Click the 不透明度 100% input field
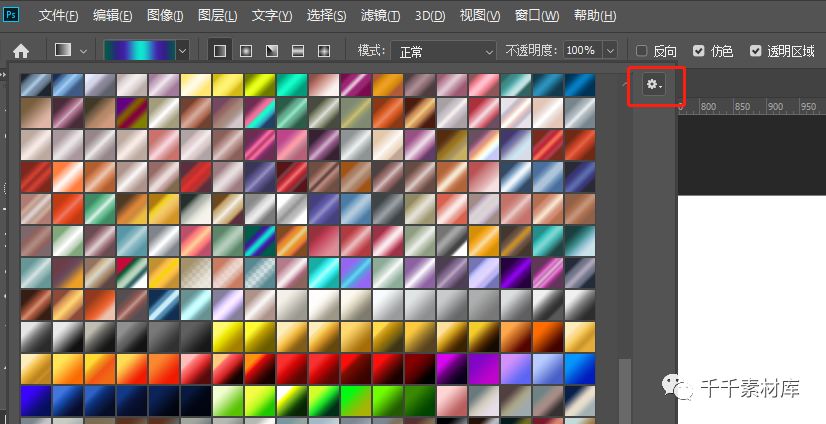Screen dimensions: 826x424 click(583, 51)
